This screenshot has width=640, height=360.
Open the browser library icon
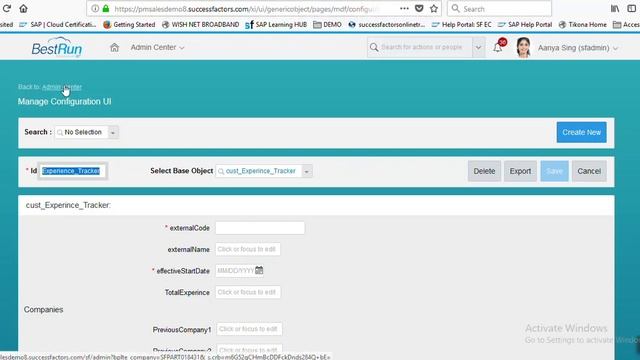(x=615, y=9)
